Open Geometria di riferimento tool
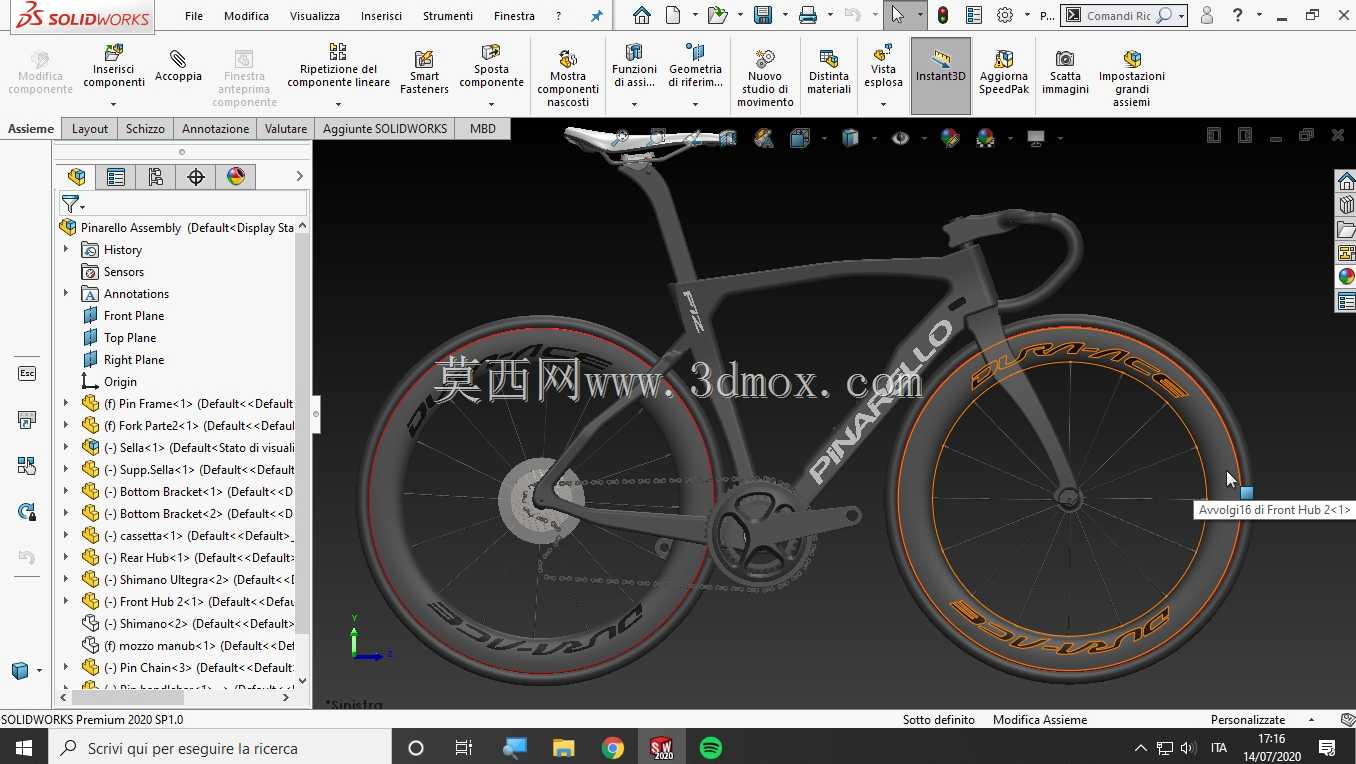The image size is (1356, 764). pyautogui.click(x=695, y=66)
